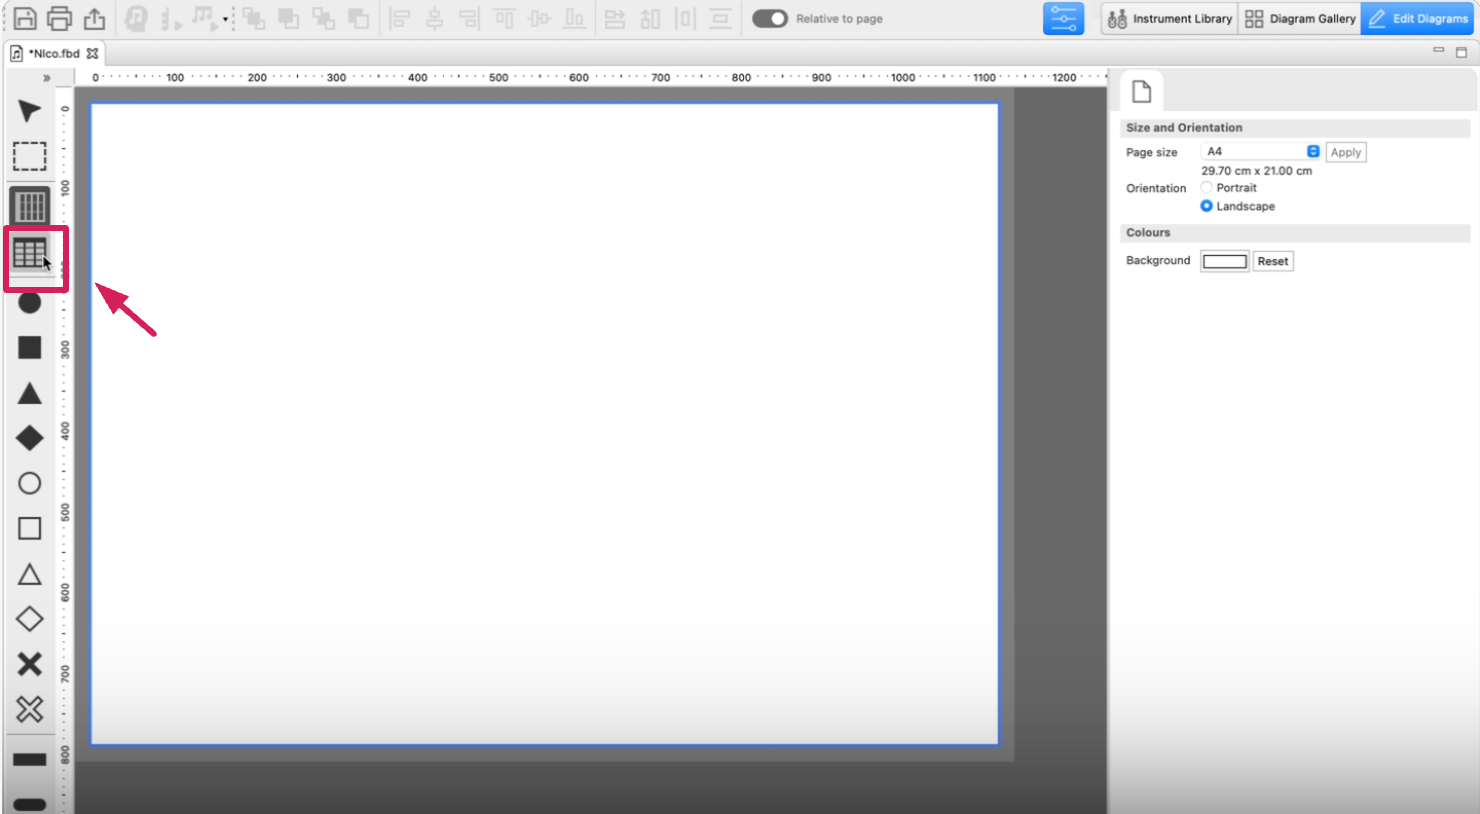
Task: Select the filled diamond marker
Action: pyautogui.click(x=29, y=438)
